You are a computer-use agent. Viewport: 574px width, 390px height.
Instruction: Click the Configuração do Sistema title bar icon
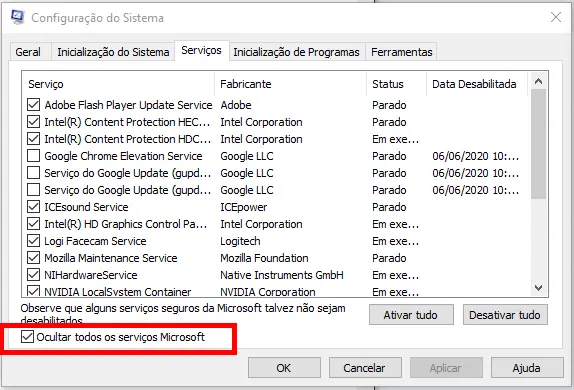coord(17,17)
